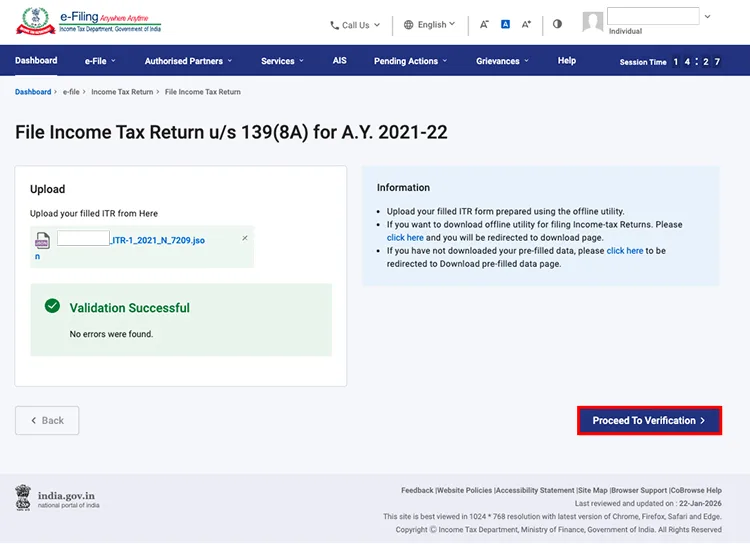The image size is (750, 544).
Task: Open the uploaded ITR-1_2021_N_7209.json file link
Action: tap(158, 240)
